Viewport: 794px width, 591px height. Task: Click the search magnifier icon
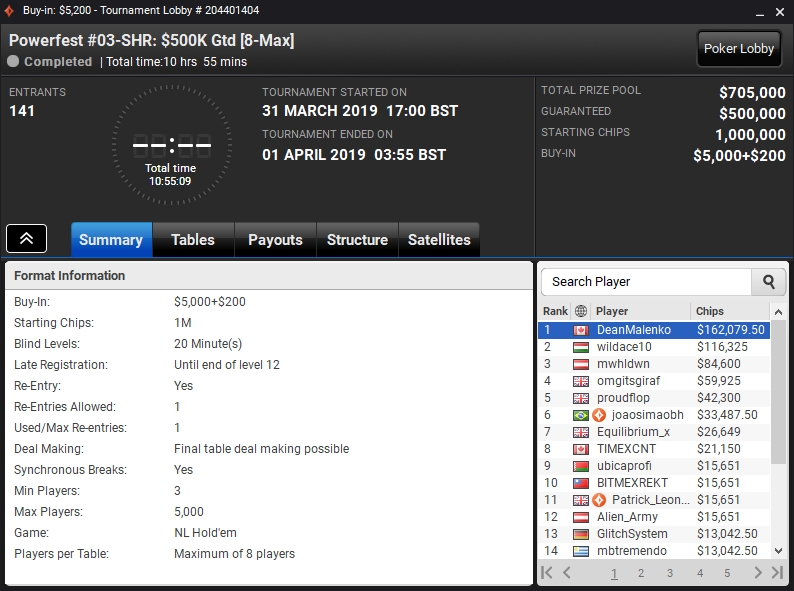pos(768,282)
